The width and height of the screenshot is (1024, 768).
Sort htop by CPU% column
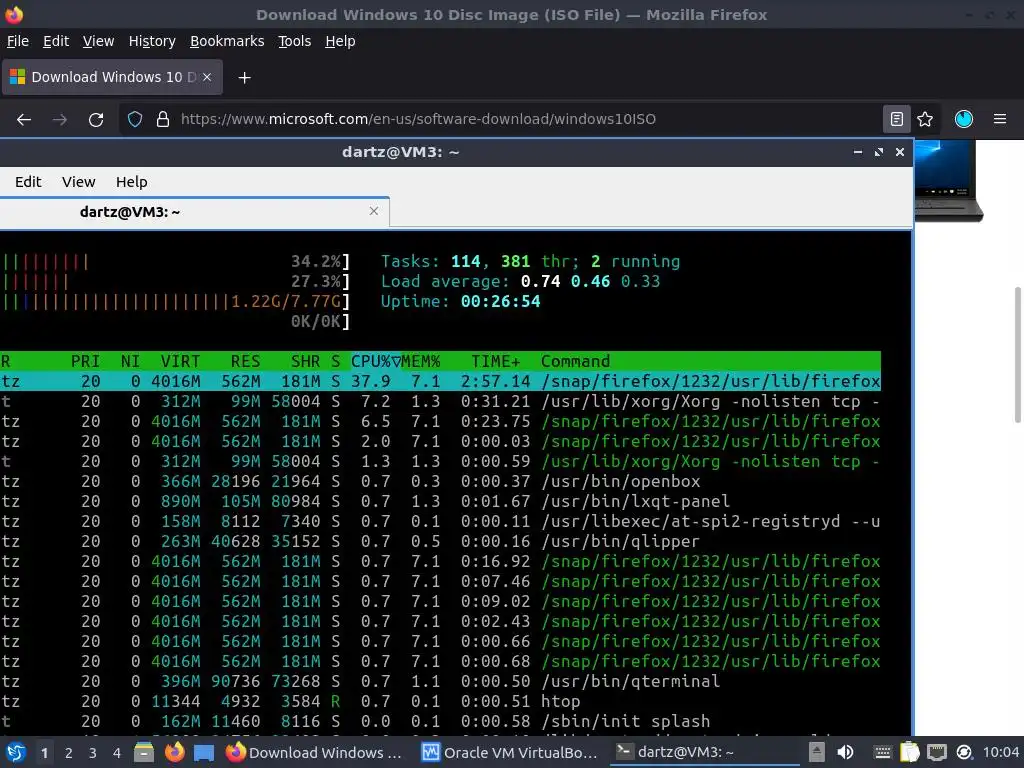[375, 361]
